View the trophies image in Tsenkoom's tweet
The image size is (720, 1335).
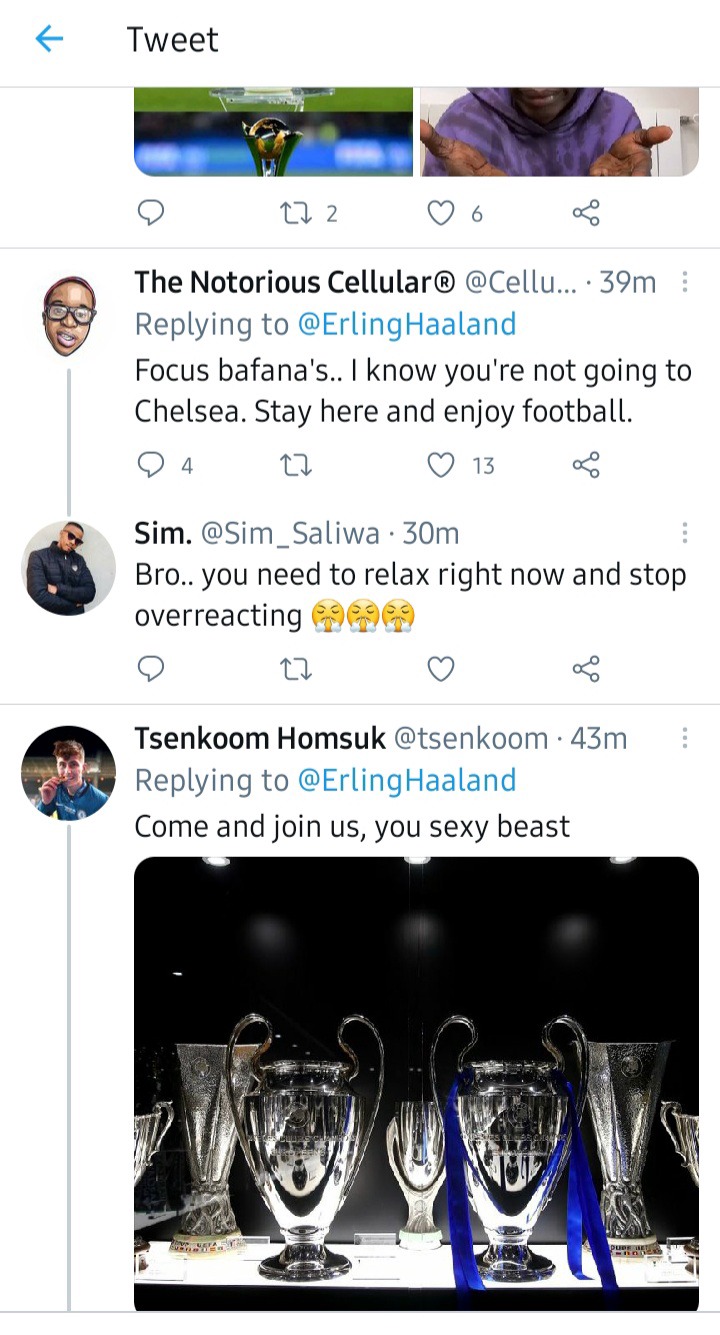coord(416,1084)
